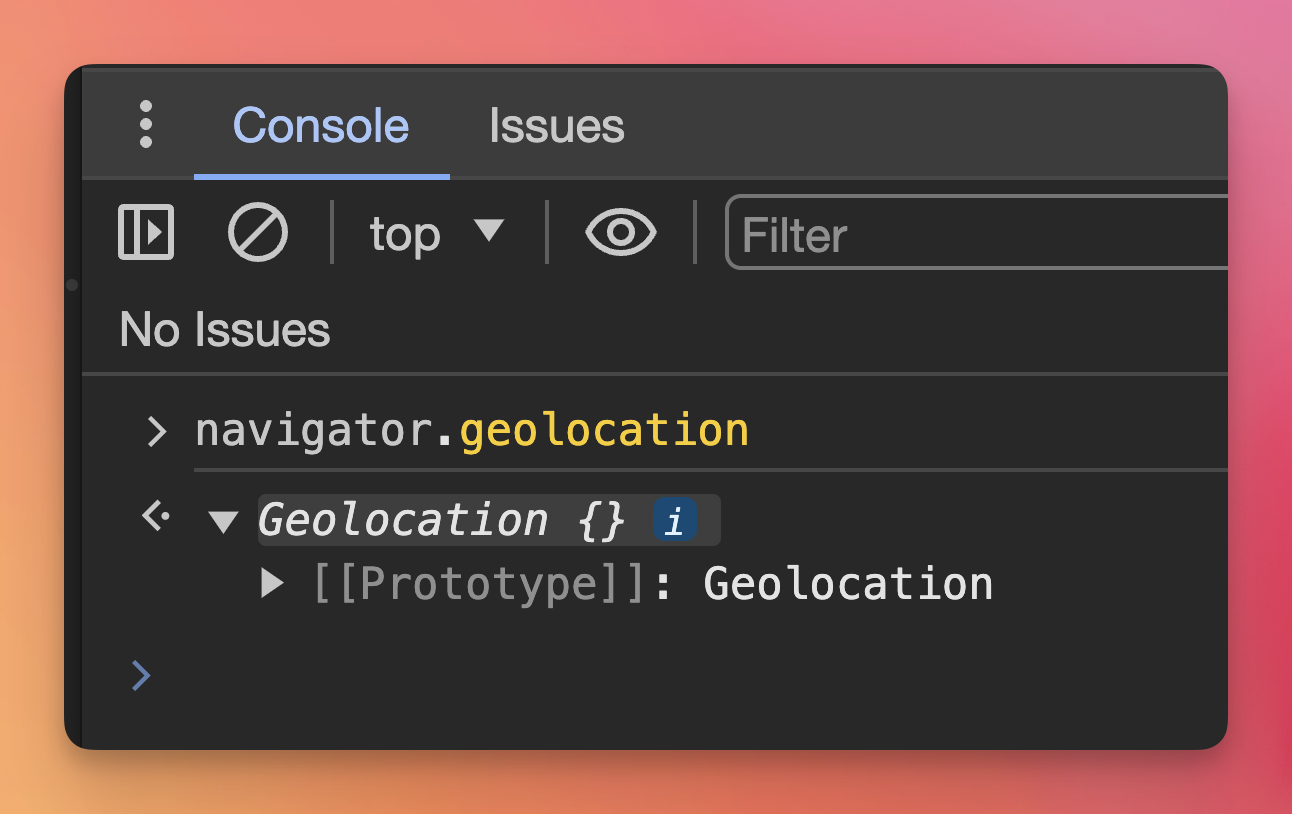This screenshot has width=1292, height=814.
Task: Click the Prototype's Geolocation value text
Action: (848, 584)
